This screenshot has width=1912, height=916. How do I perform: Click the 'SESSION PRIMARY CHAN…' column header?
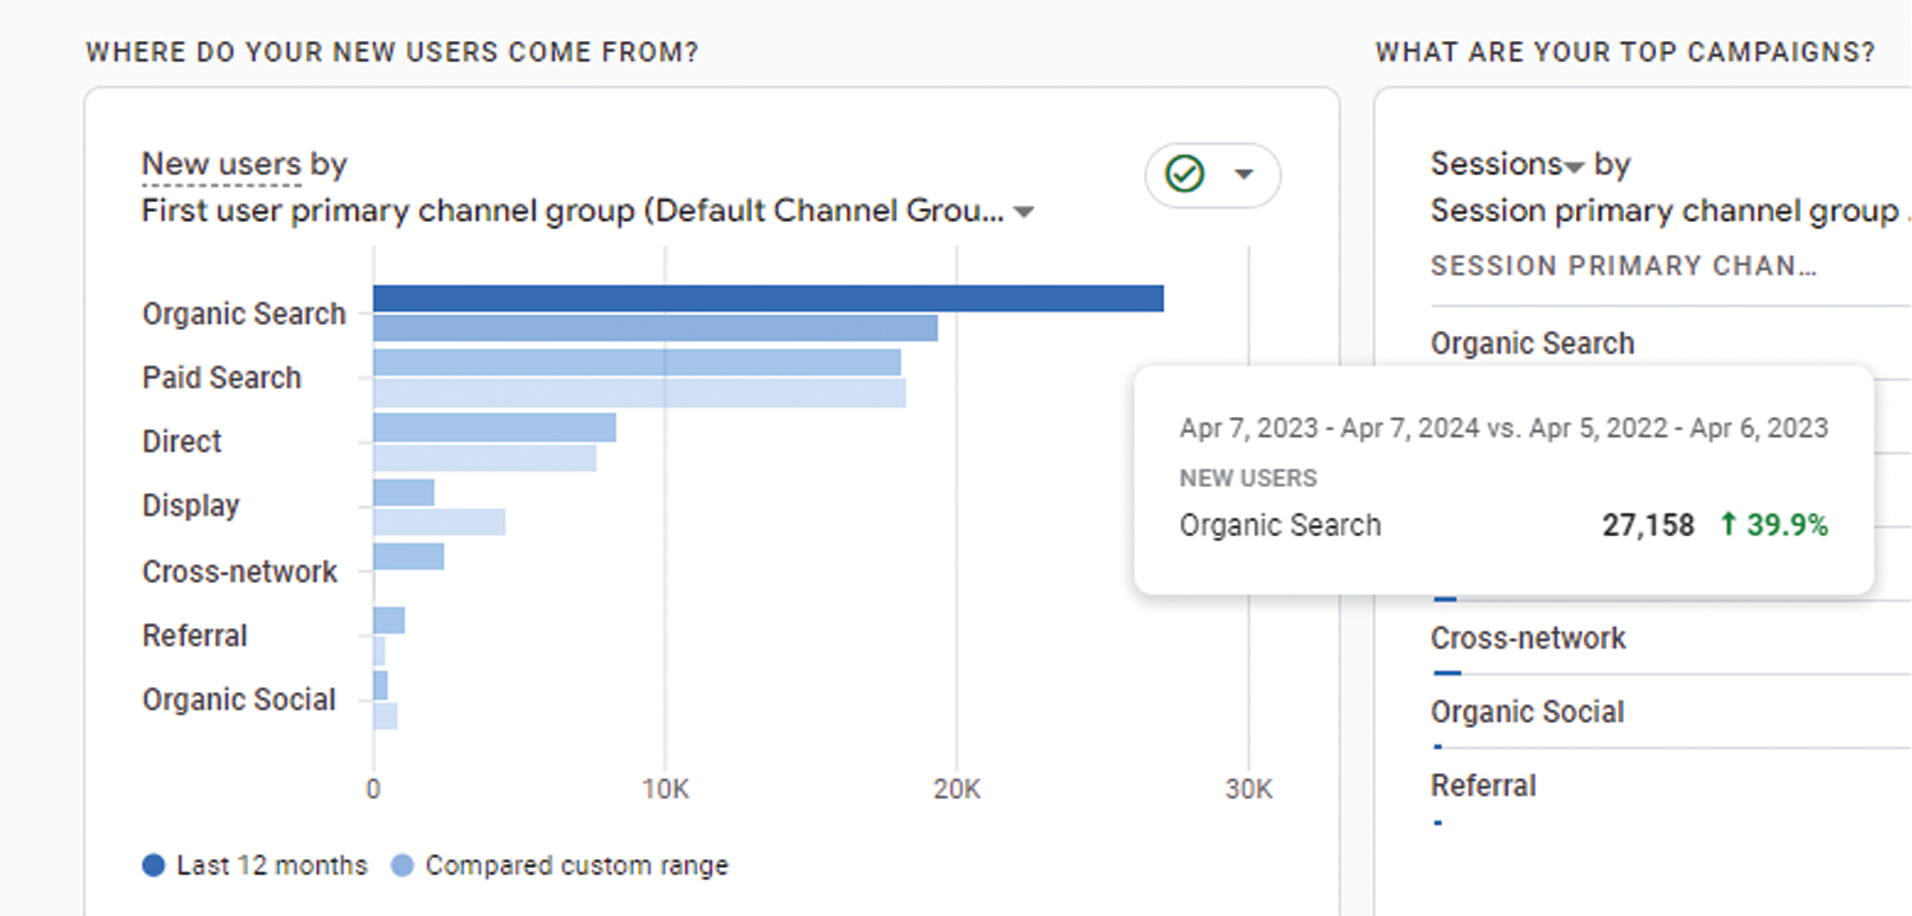(x=1624, y=266)
